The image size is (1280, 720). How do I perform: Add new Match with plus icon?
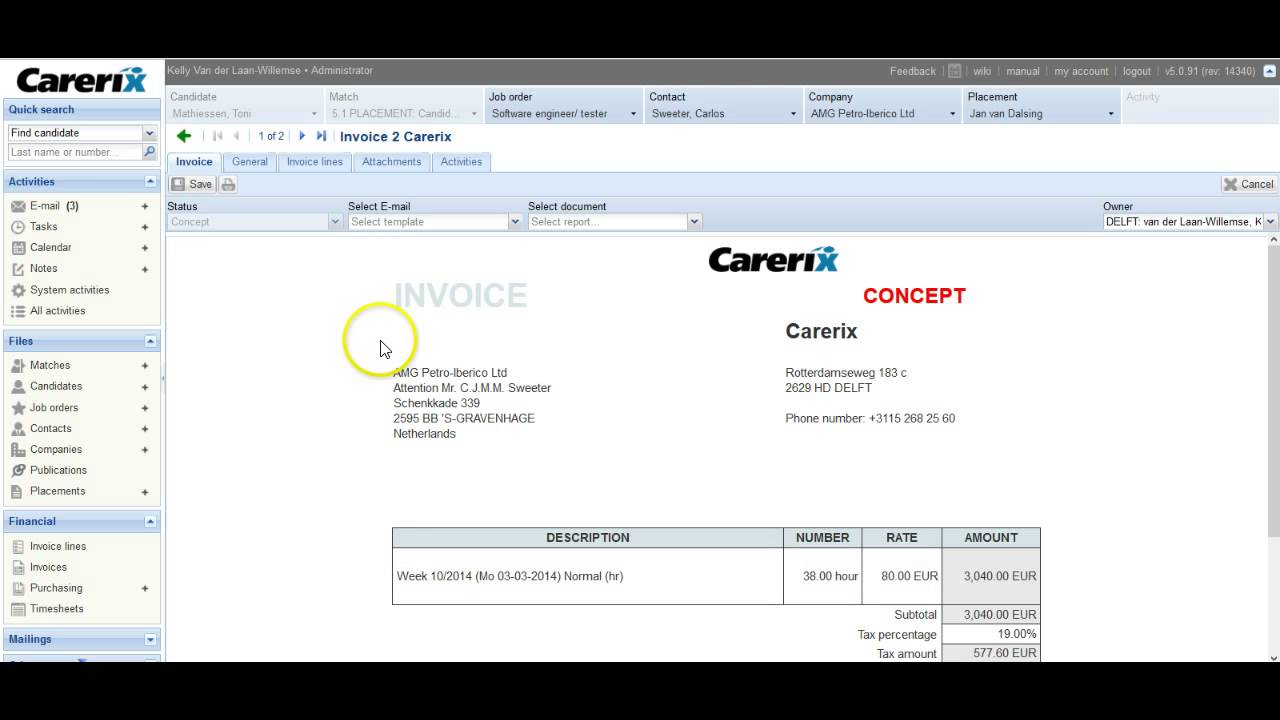[x=145, y=366]
